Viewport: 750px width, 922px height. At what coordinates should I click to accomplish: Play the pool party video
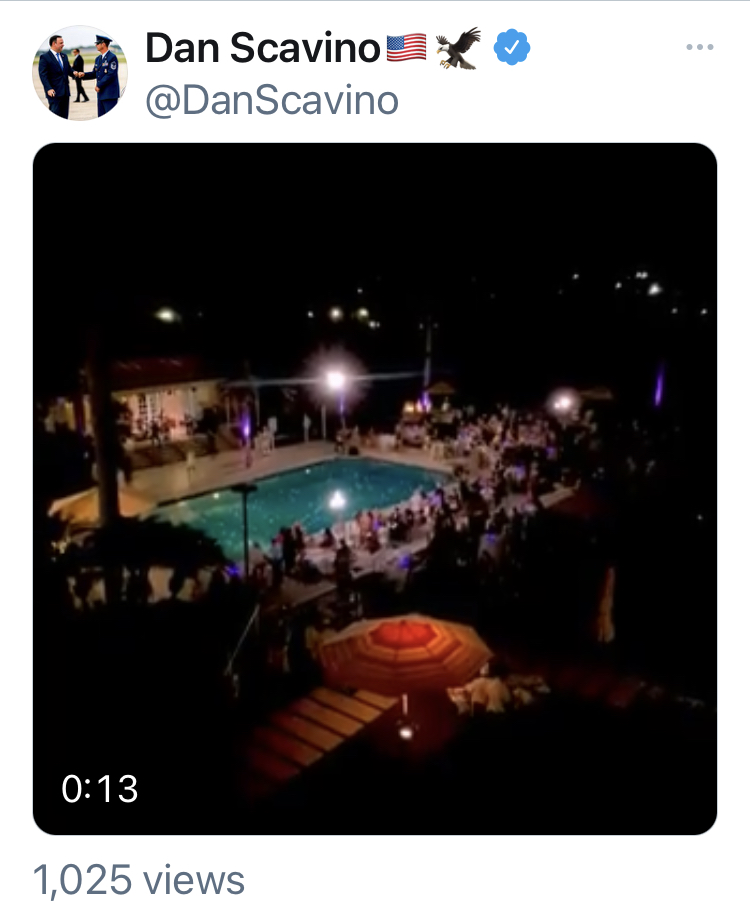click(x=375, y=489)
